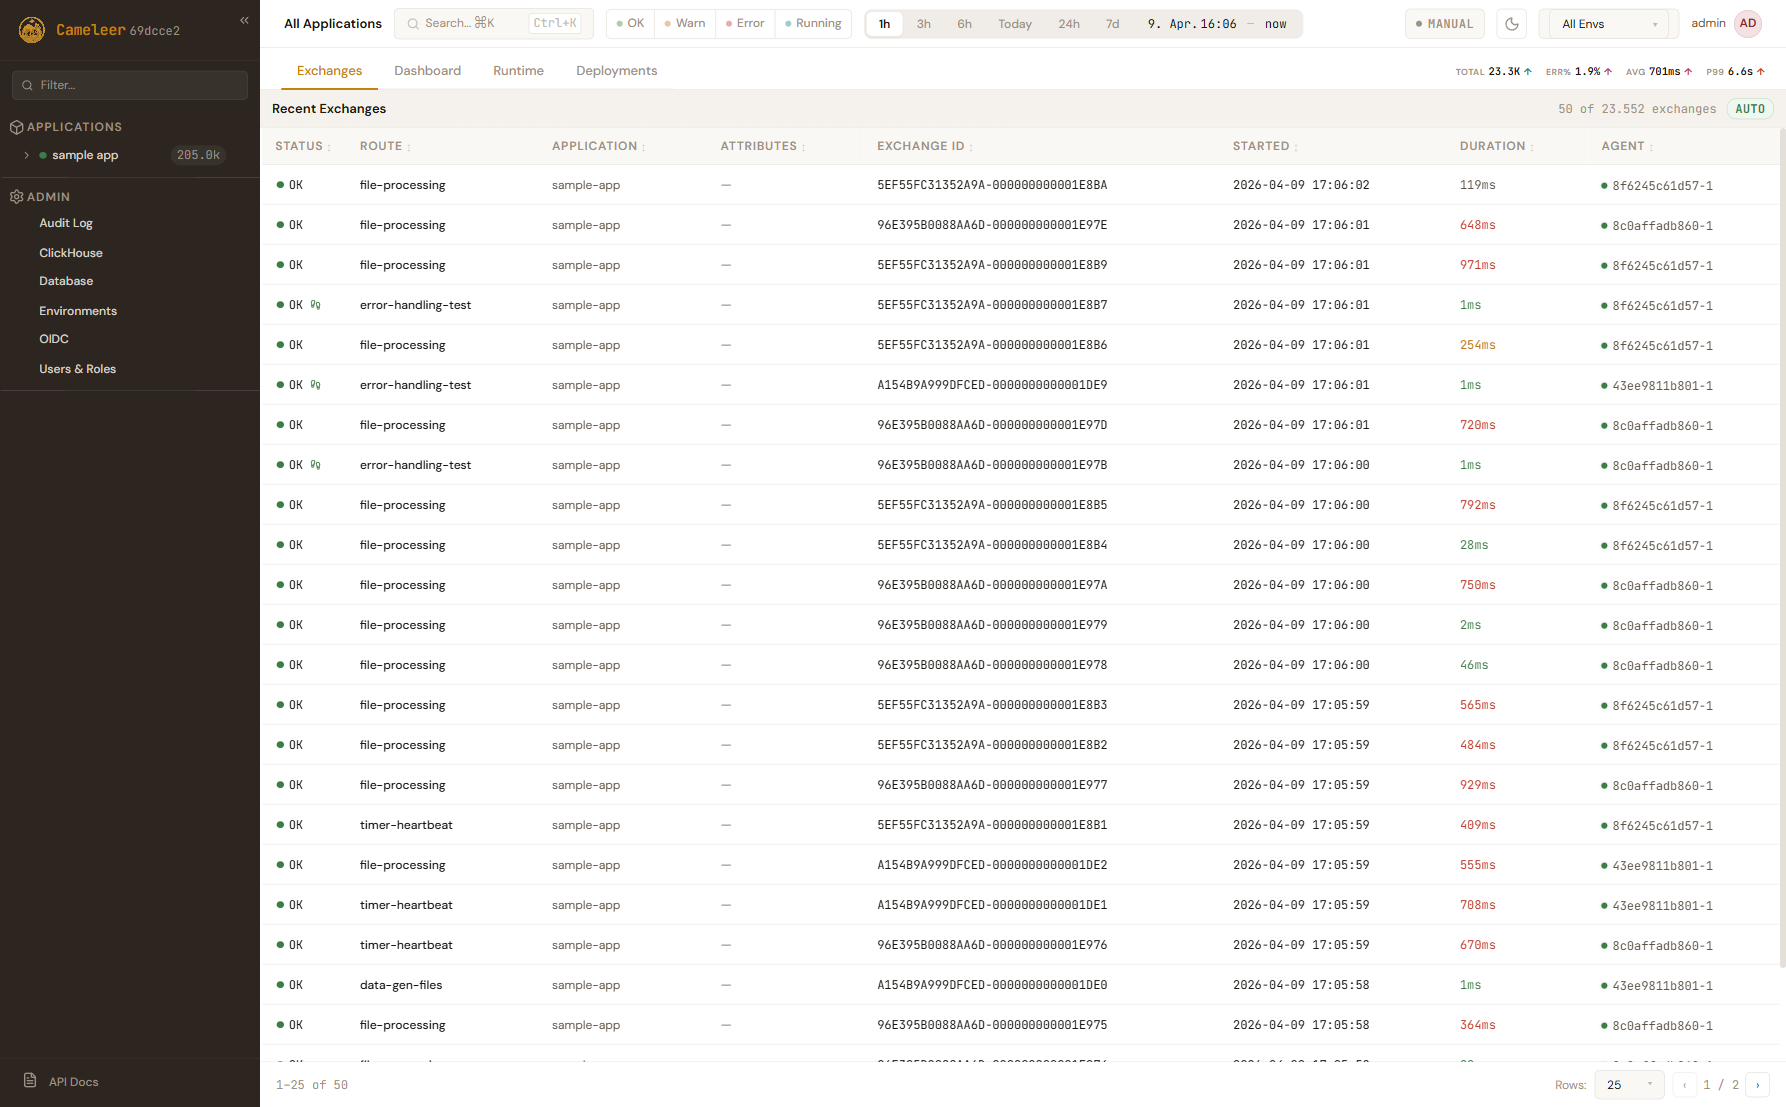Screen dimensions: 1786x1107
Task: Toggle the OK status filter
Action: [x=630, y=24]
